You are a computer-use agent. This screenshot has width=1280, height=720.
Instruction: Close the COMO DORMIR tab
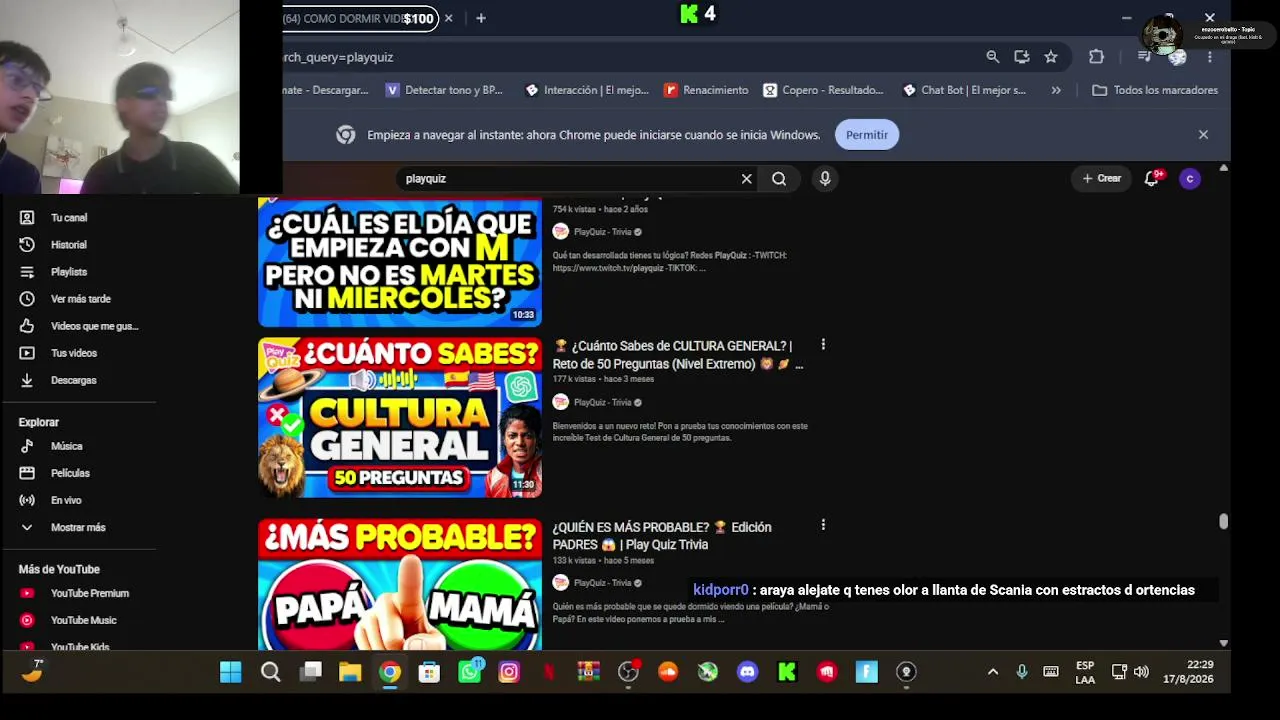(448, 18)
